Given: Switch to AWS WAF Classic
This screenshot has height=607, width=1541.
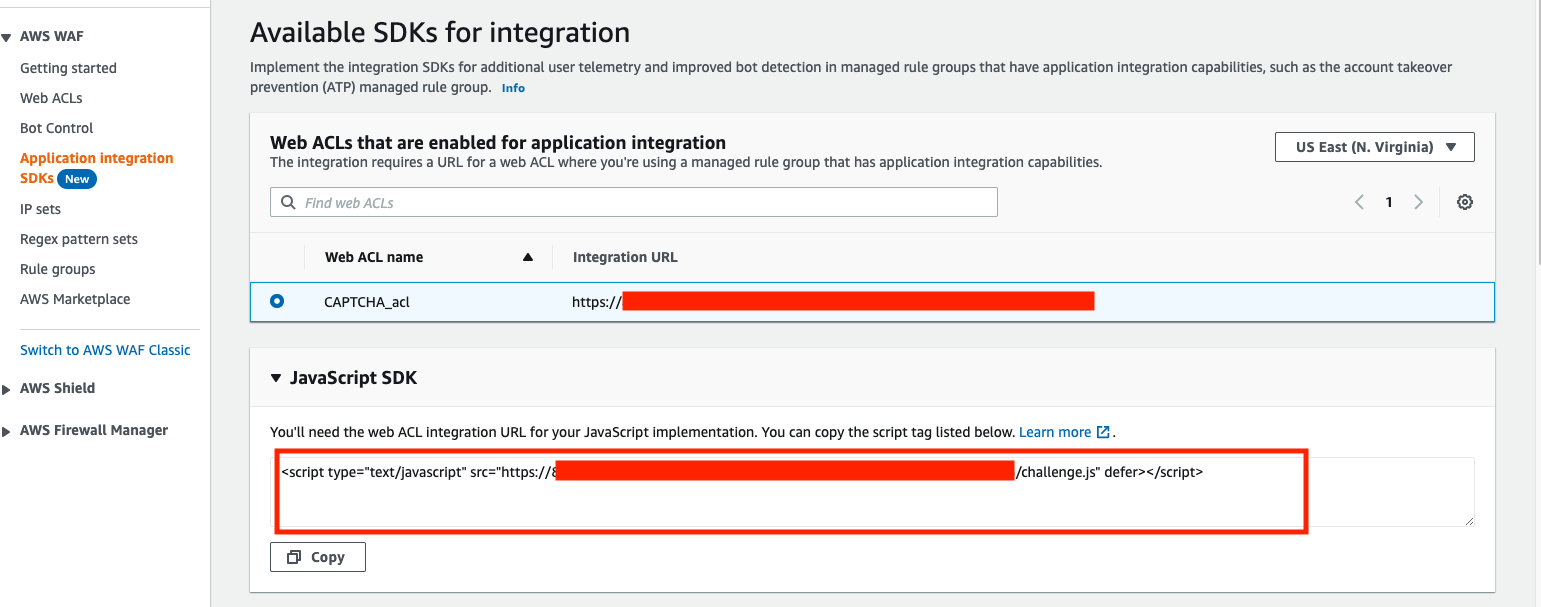Looking at the screenshot, I should pyautogui.click(x=105, y=350).
